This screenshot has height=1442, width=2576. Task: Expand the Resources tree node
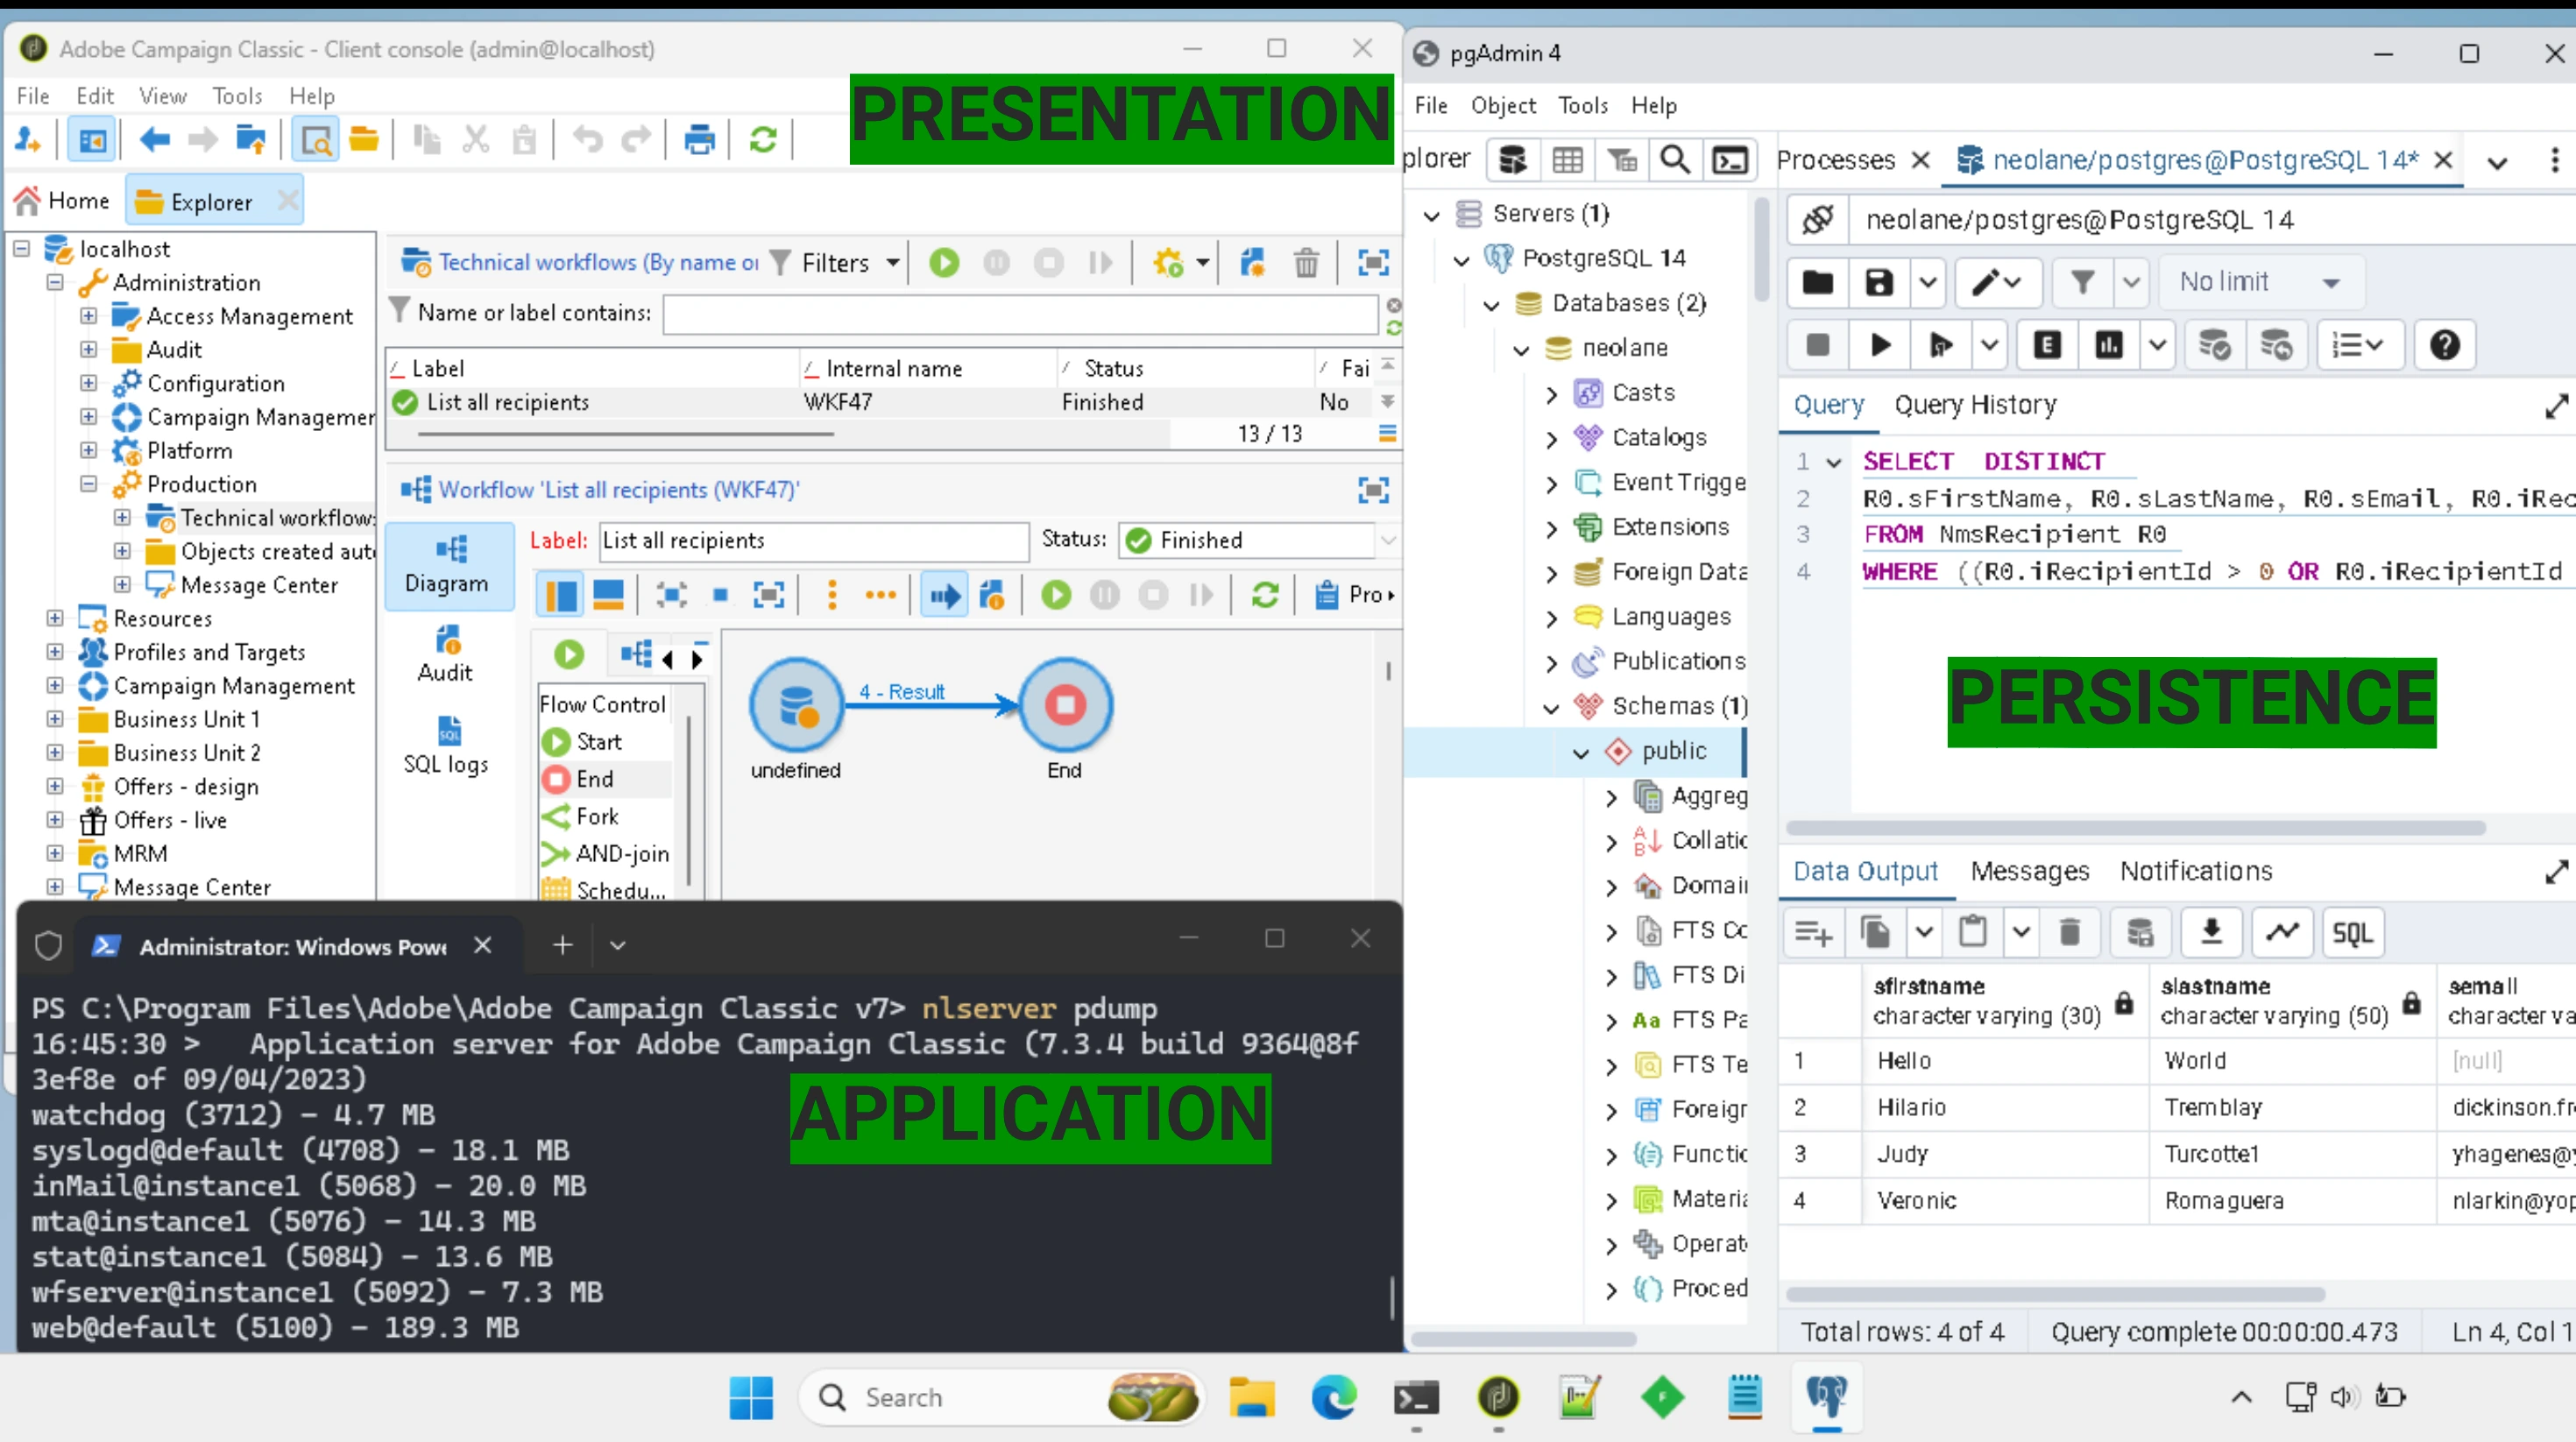point(55,618)
